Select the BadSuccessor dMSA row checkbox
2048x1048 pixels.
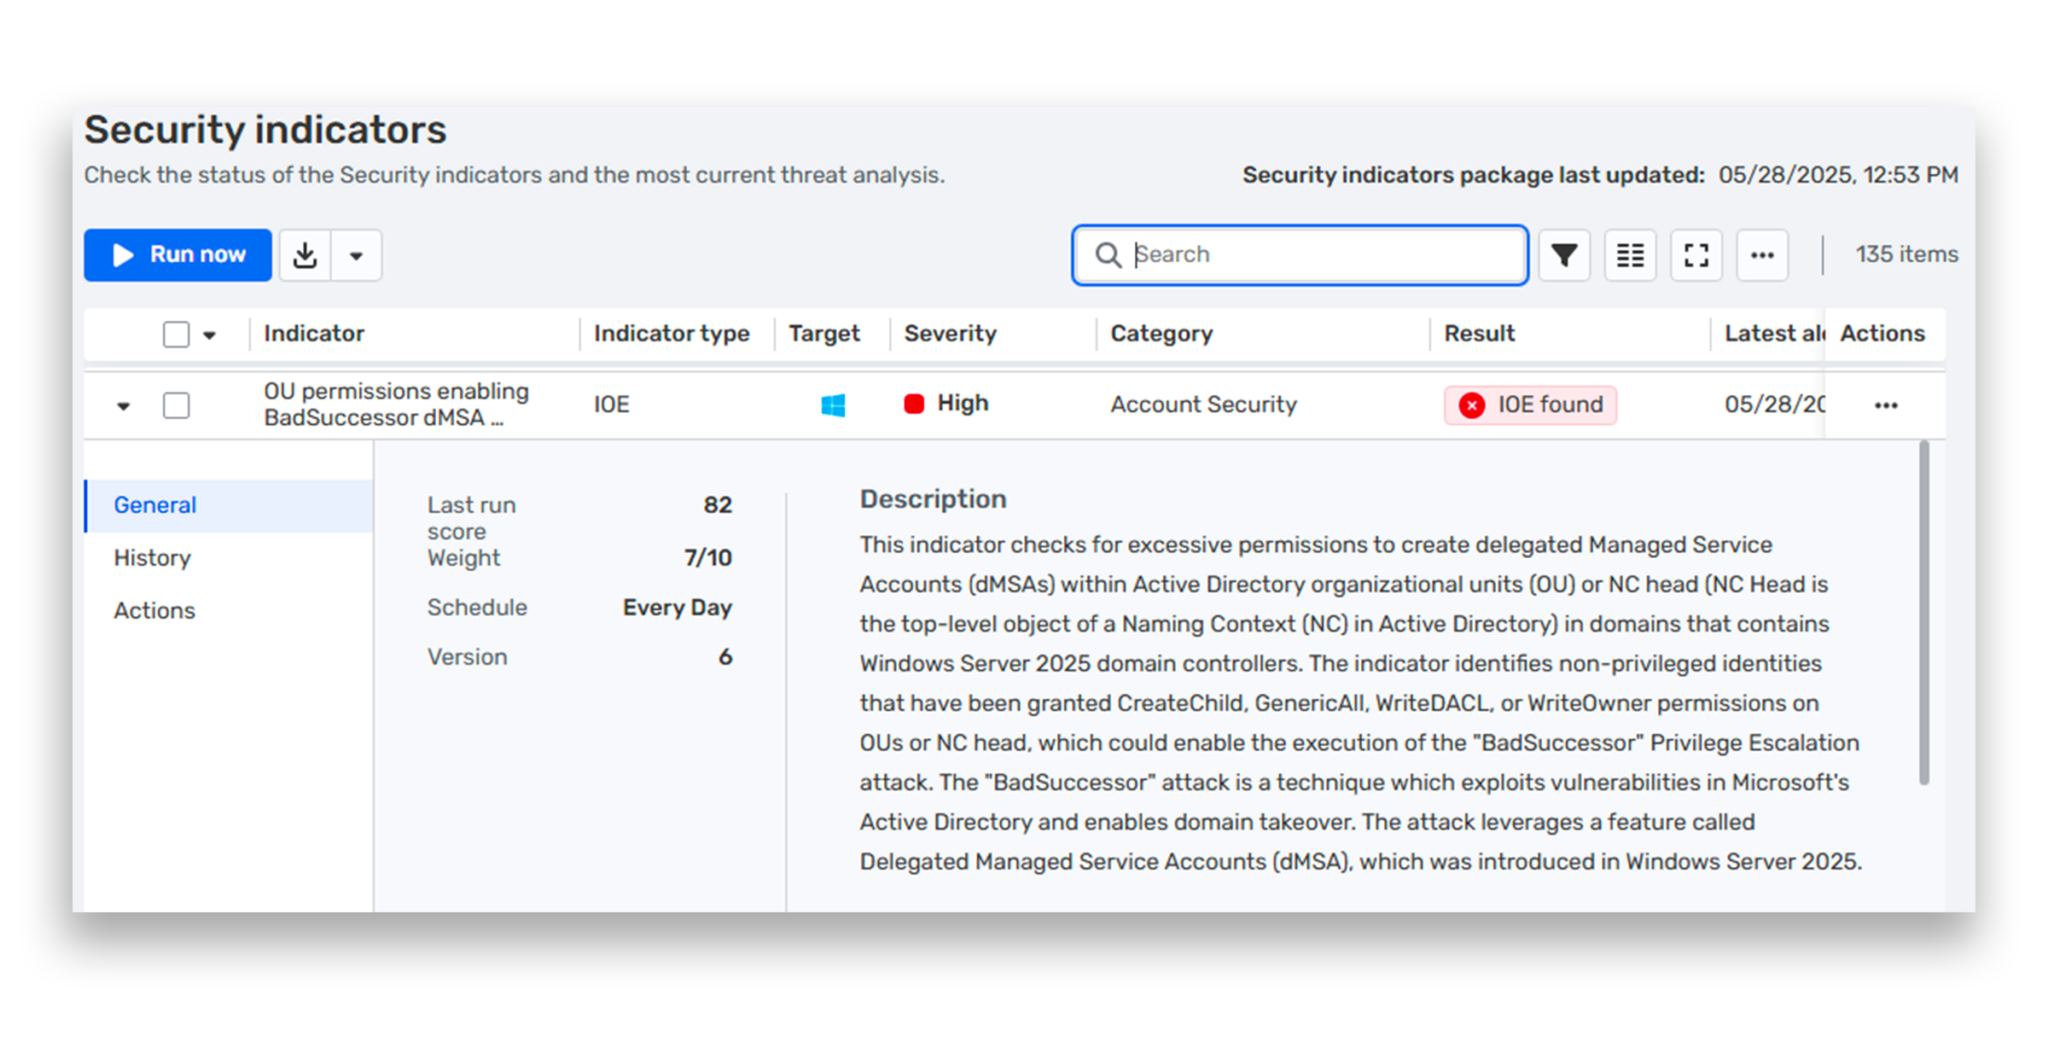coord(176,405)
